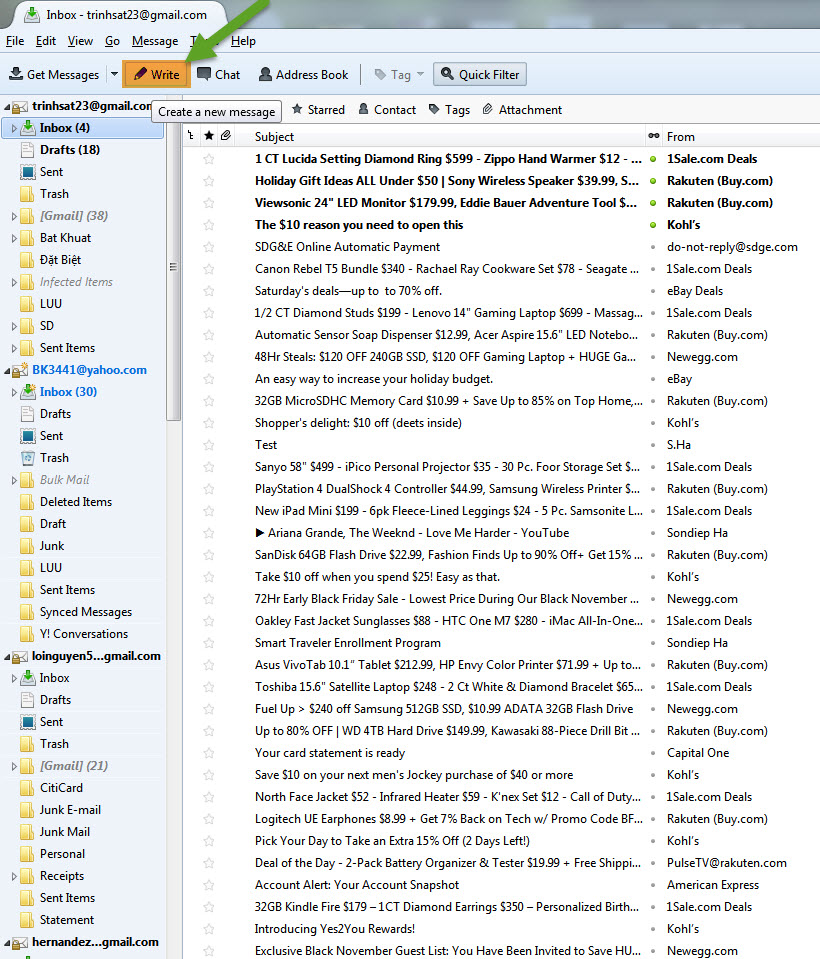Open the Message menu
This screenshot has height=959, width=820.
tap(155, 41)
